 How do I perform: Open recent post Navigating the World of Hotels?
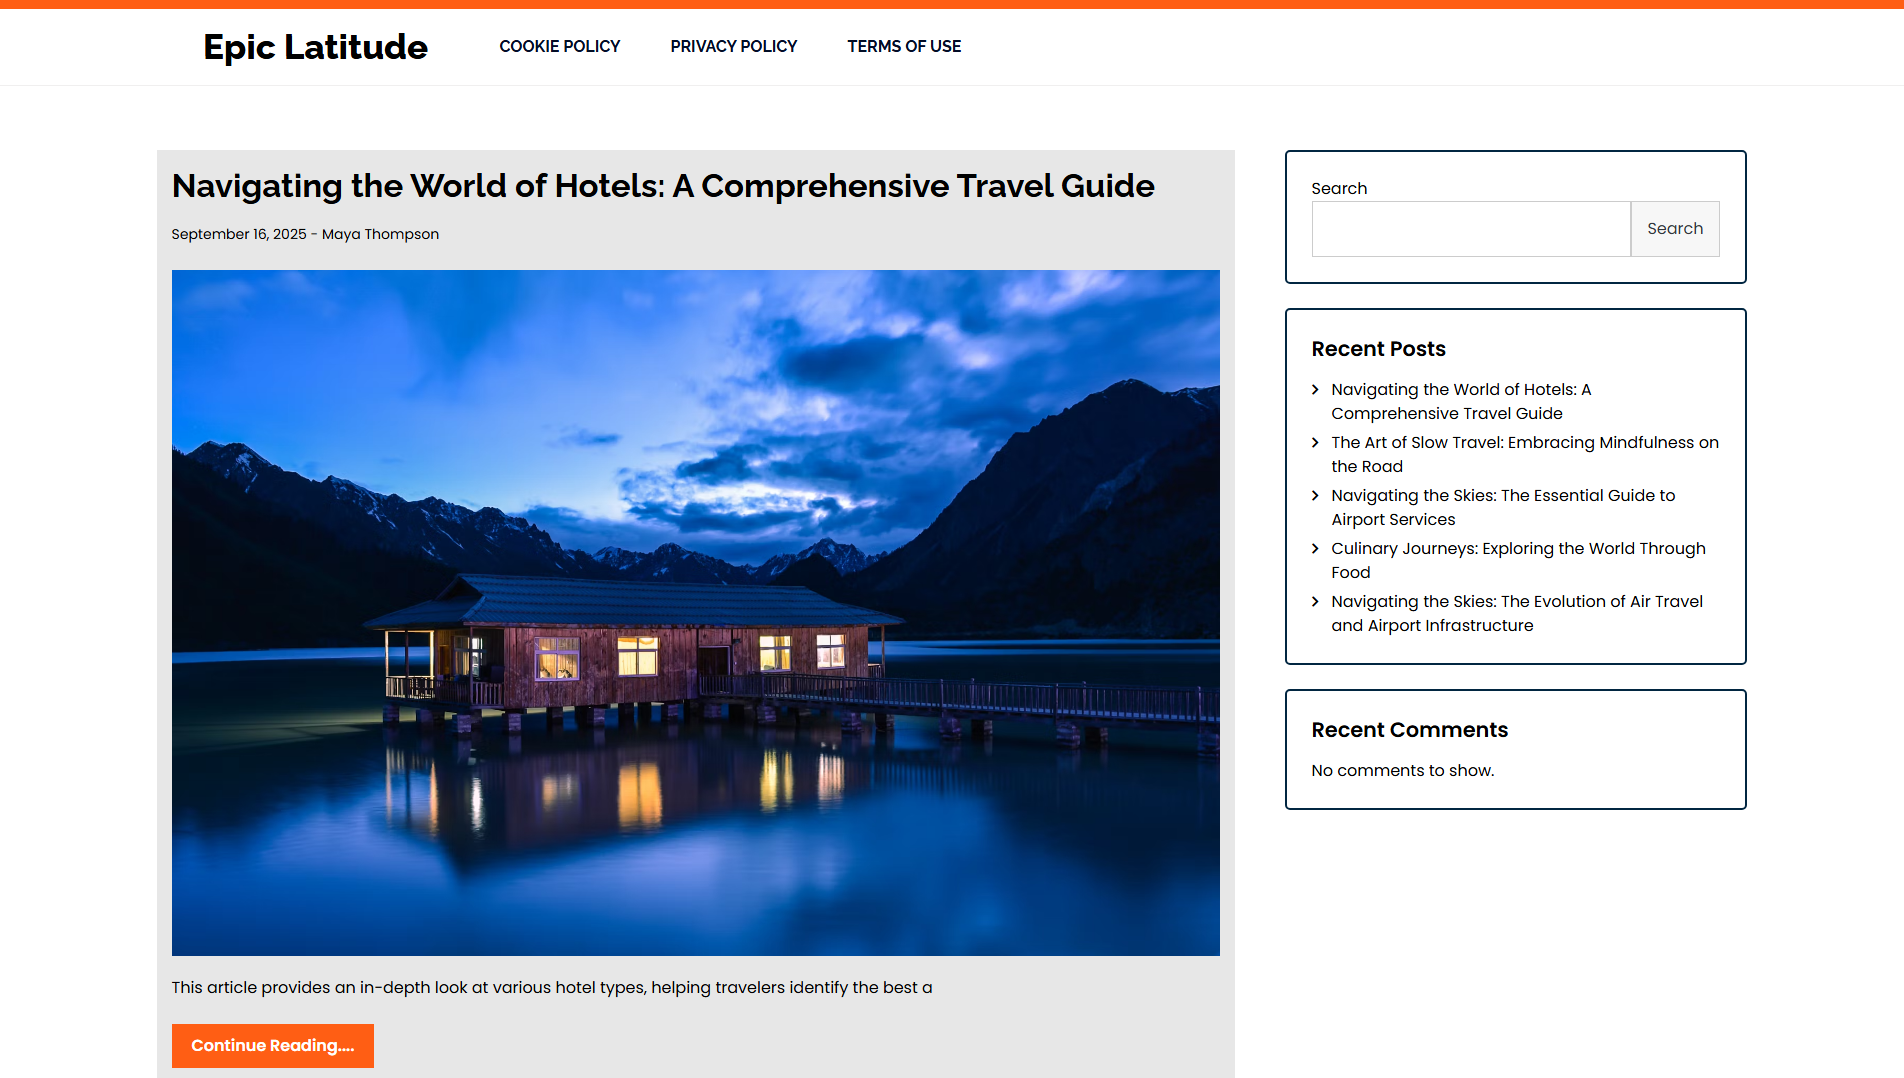point(1461,401)
